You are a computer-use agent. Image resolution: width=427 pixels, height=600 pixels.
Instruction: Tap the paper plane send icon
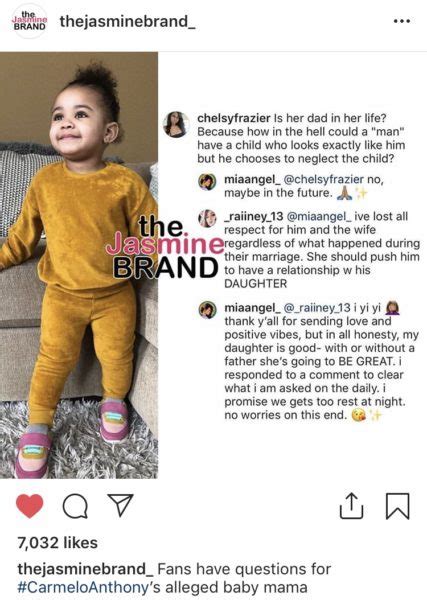coord(121,505)
